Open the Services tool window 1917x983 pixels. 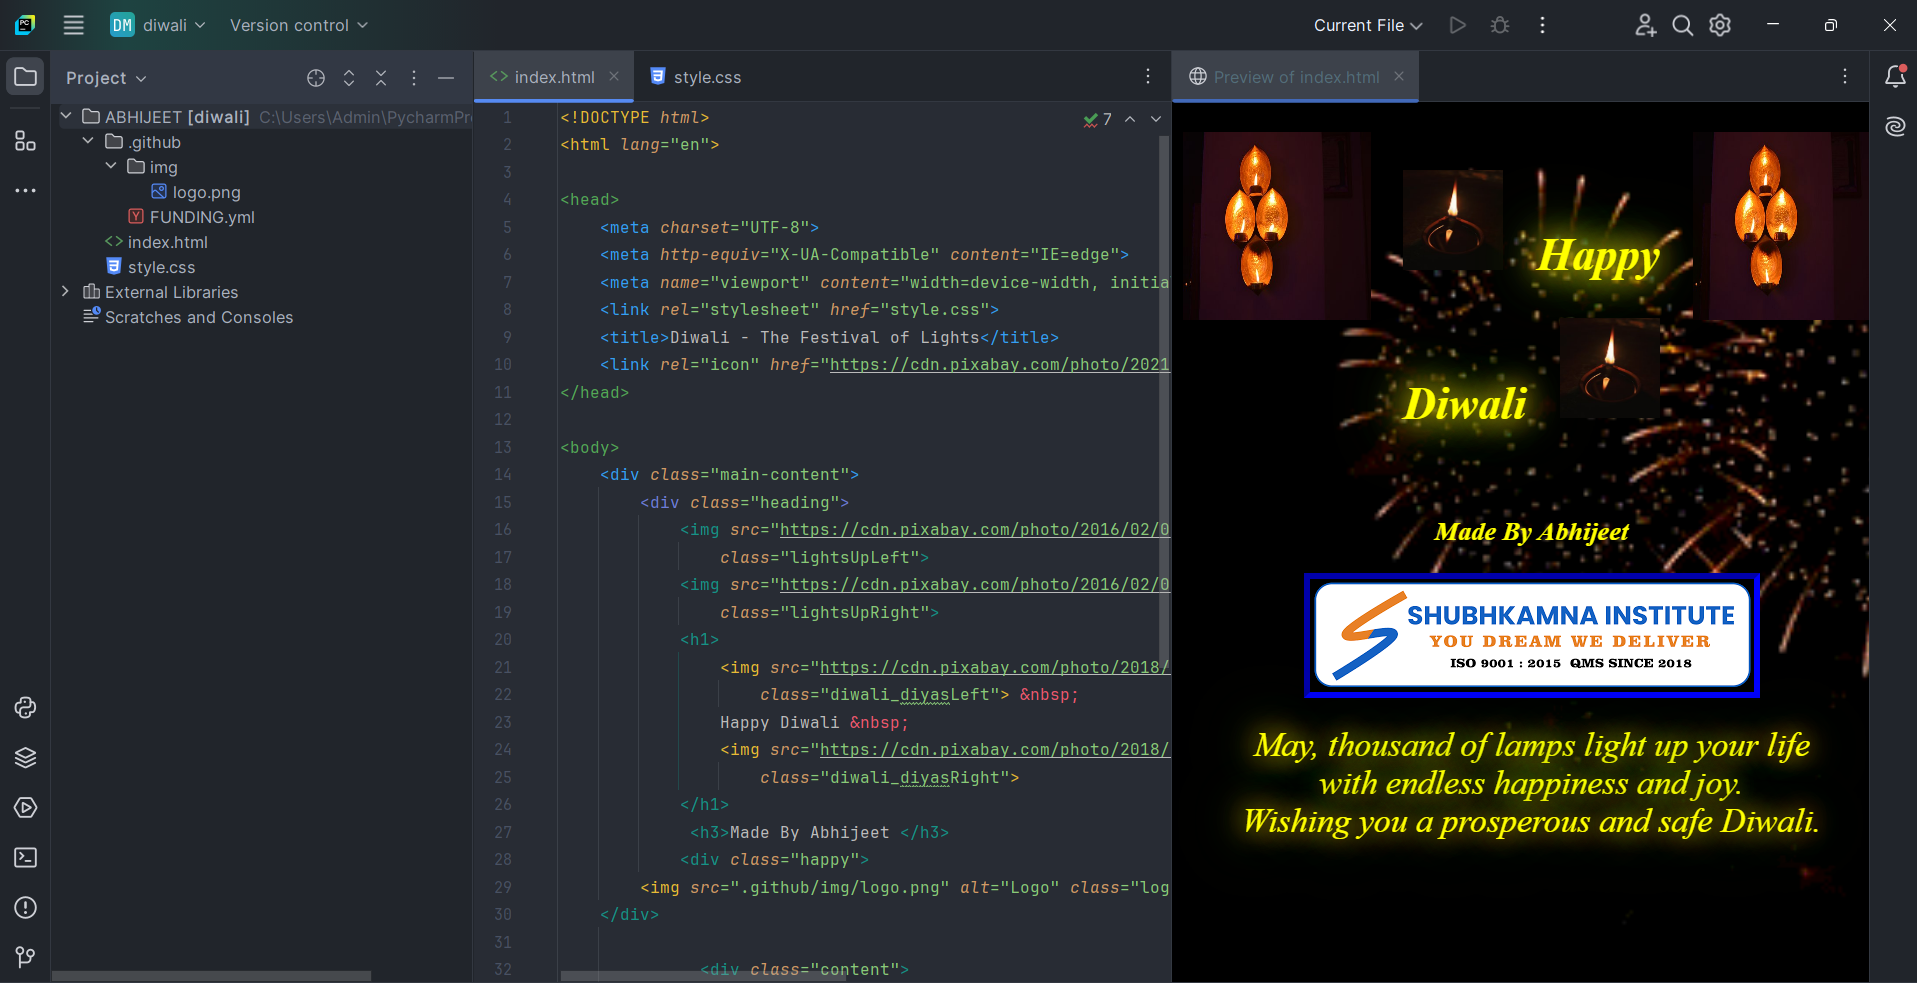coord(26,808)
